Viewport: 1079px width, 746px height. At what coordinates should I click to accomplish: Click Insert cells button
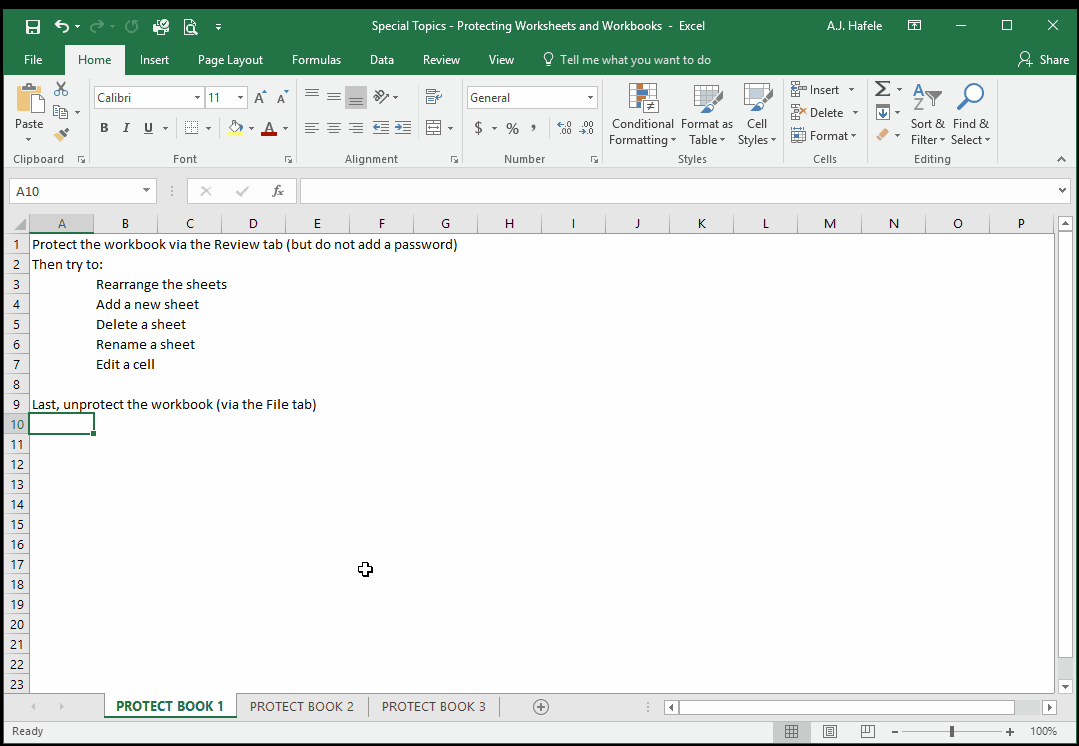pos(824,89)
